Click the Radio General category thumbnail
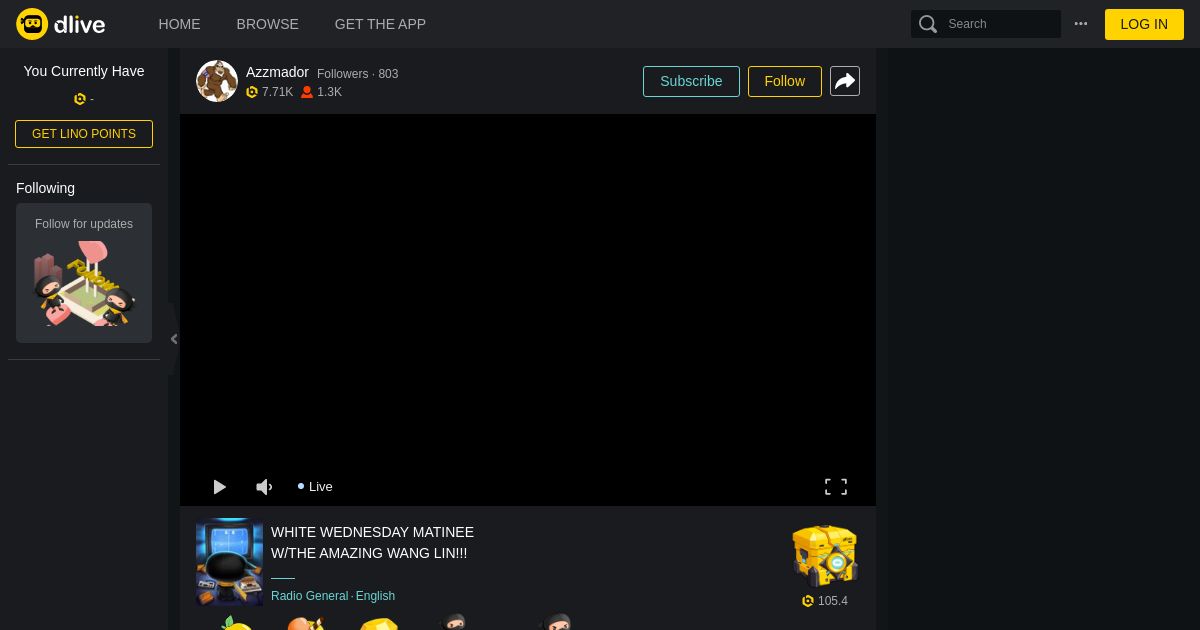The image size is (1200, 630). click(229, 562)
